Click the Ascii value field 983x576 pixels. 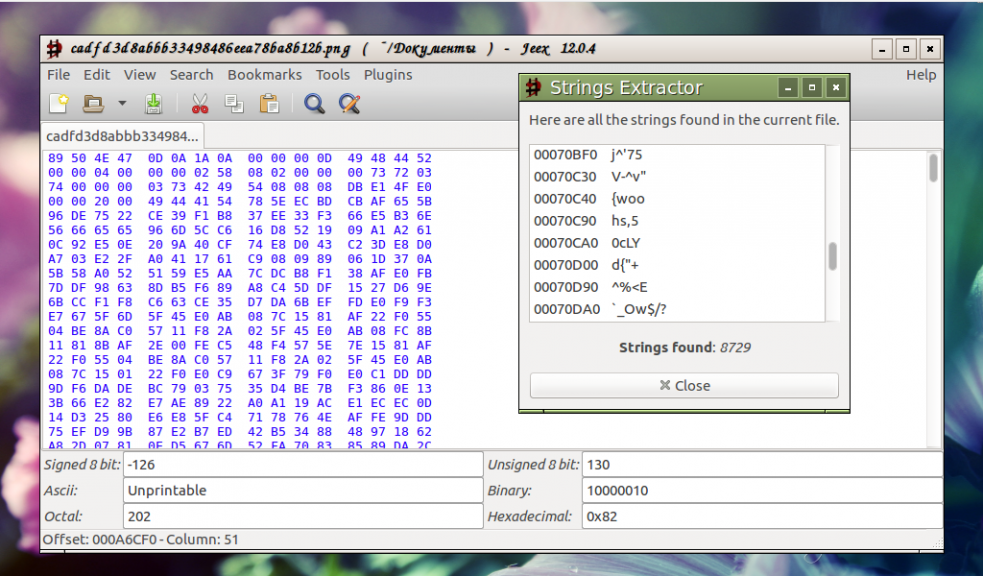(x=303, y=490)
